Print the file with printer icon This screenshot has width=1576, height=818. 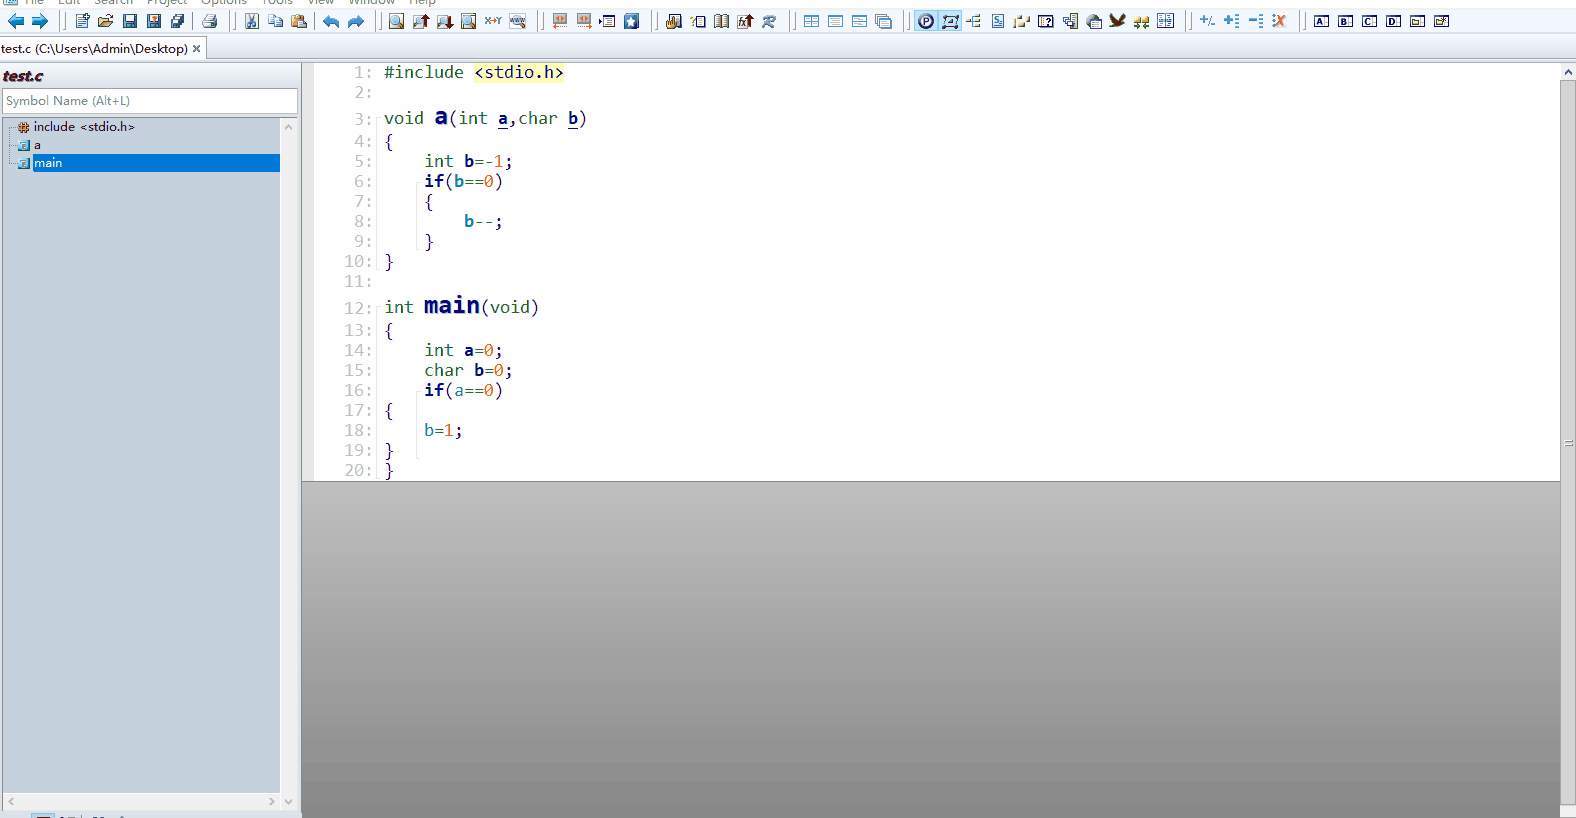coord(210,21)
